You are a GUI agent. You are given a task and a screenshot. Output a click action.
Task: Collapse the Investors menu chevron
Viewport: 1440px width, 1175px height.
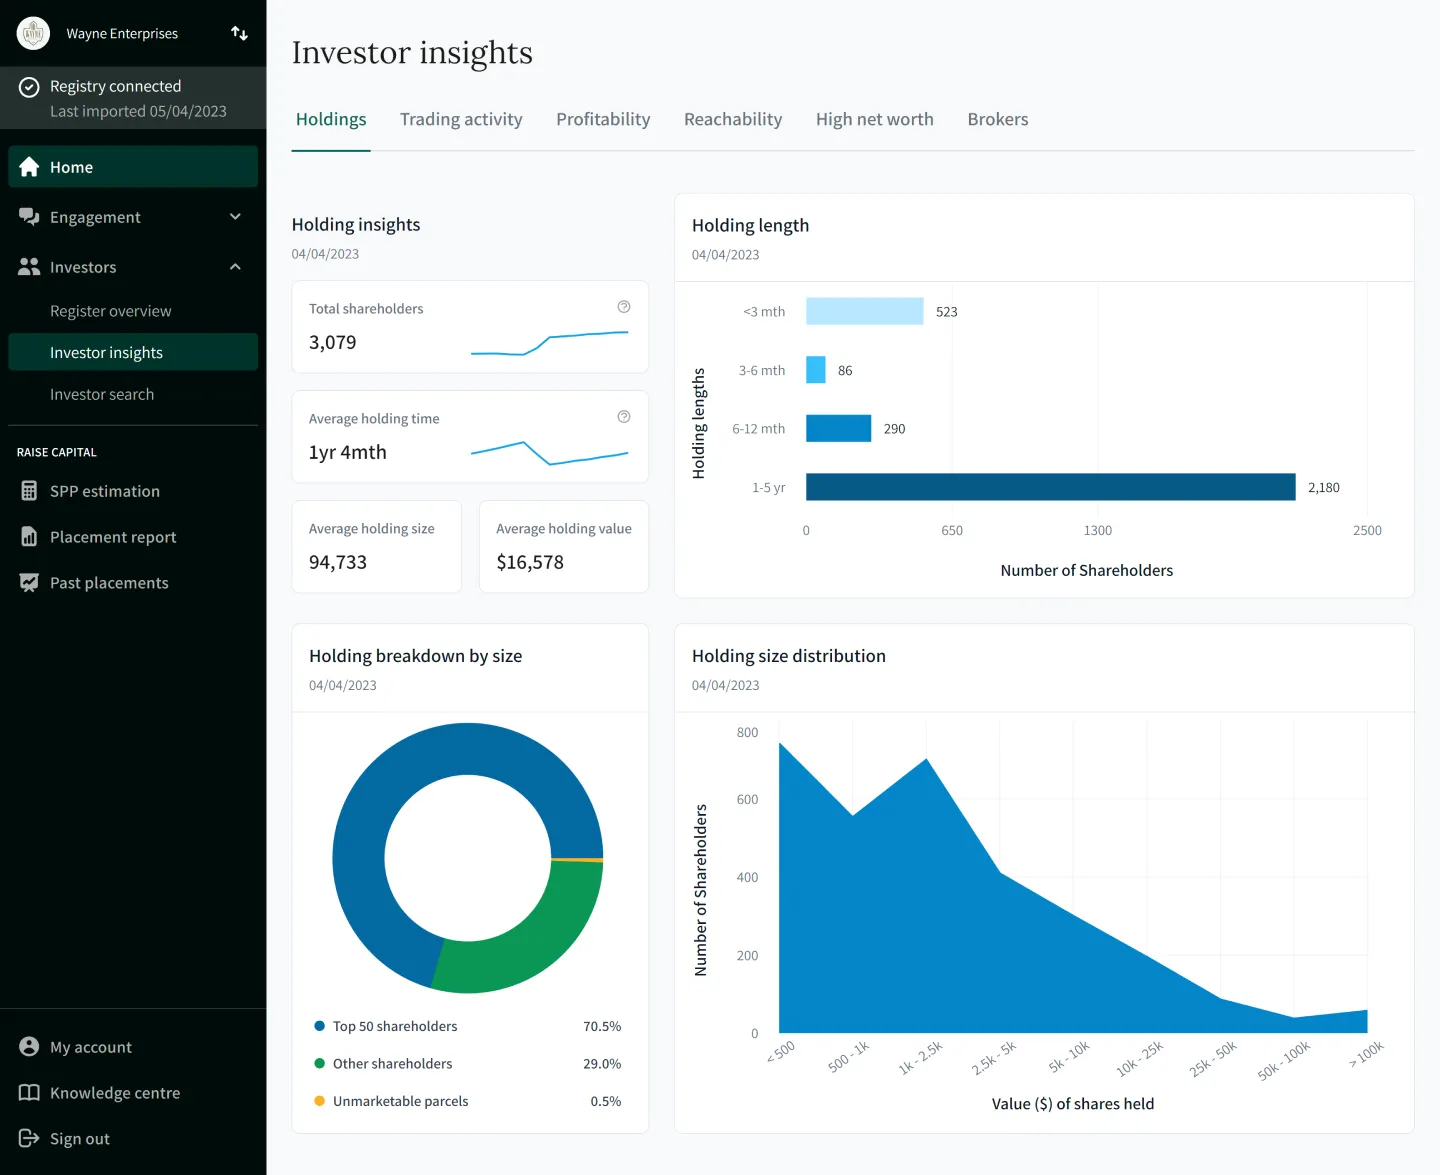[235, 267]
